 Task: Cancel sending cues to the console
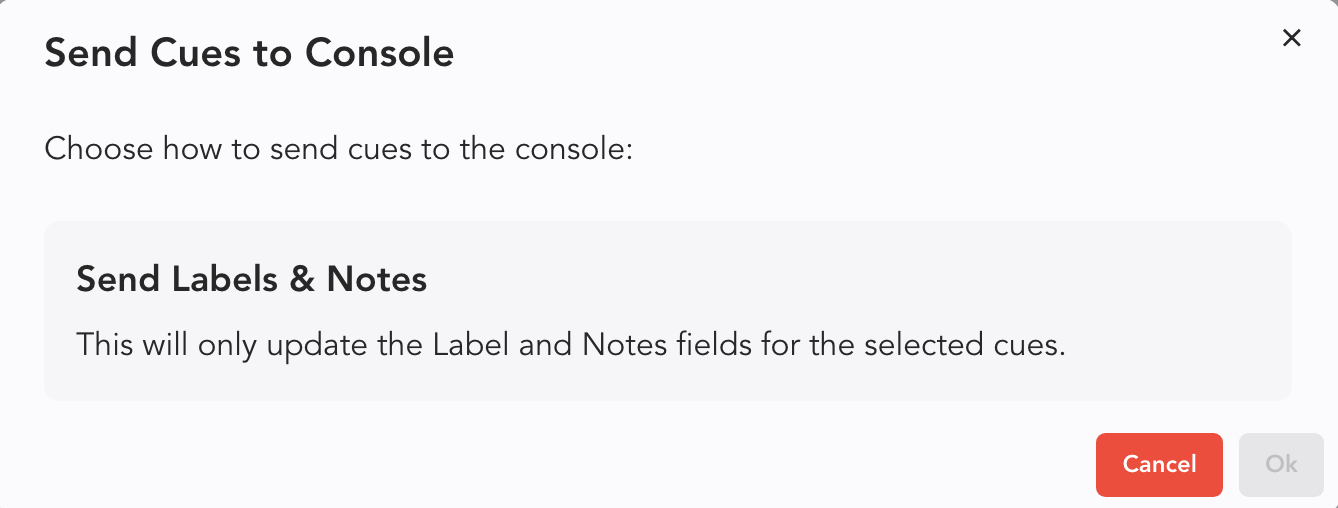1159,464
